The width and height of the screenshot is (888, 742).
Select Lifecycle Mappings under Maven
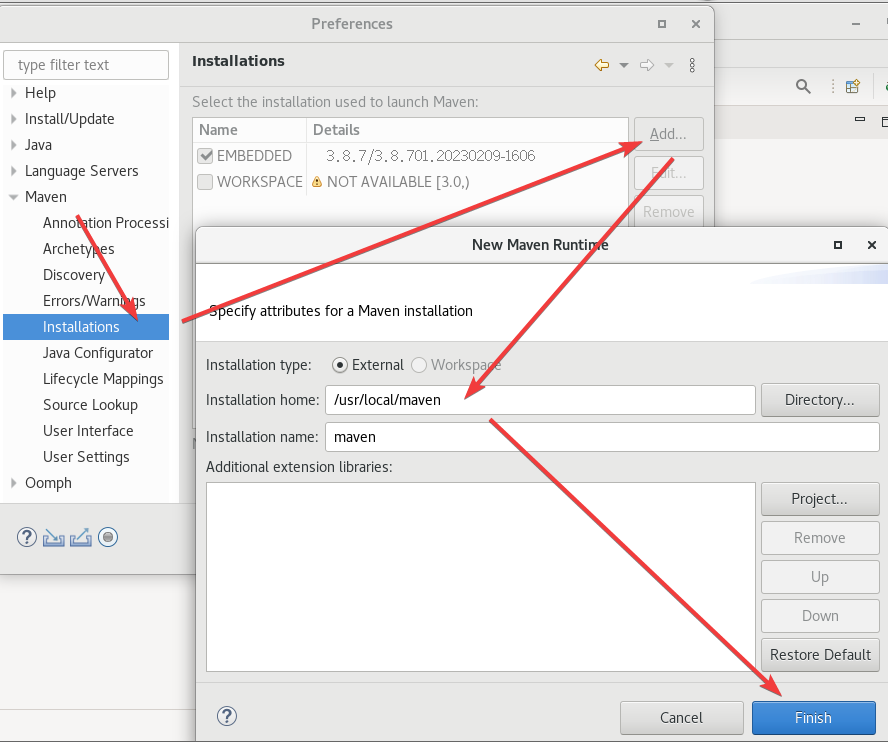click(x=103, y=379)
